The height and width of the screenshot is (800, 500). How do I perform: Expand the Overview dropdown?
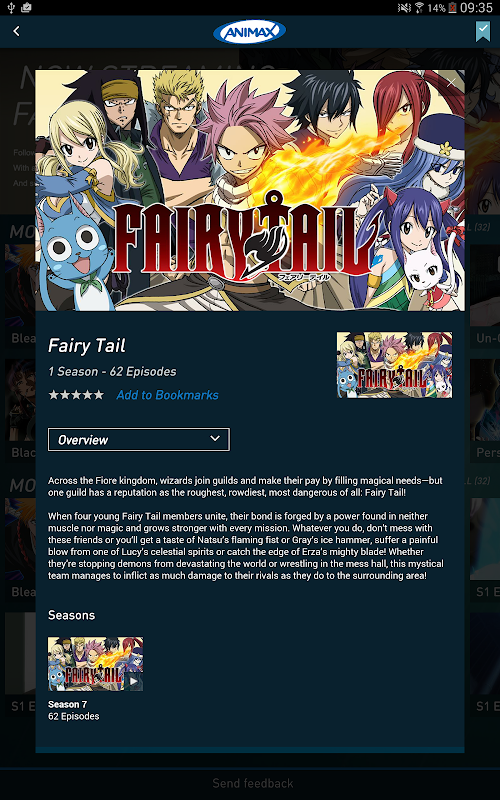coord(139,439)
